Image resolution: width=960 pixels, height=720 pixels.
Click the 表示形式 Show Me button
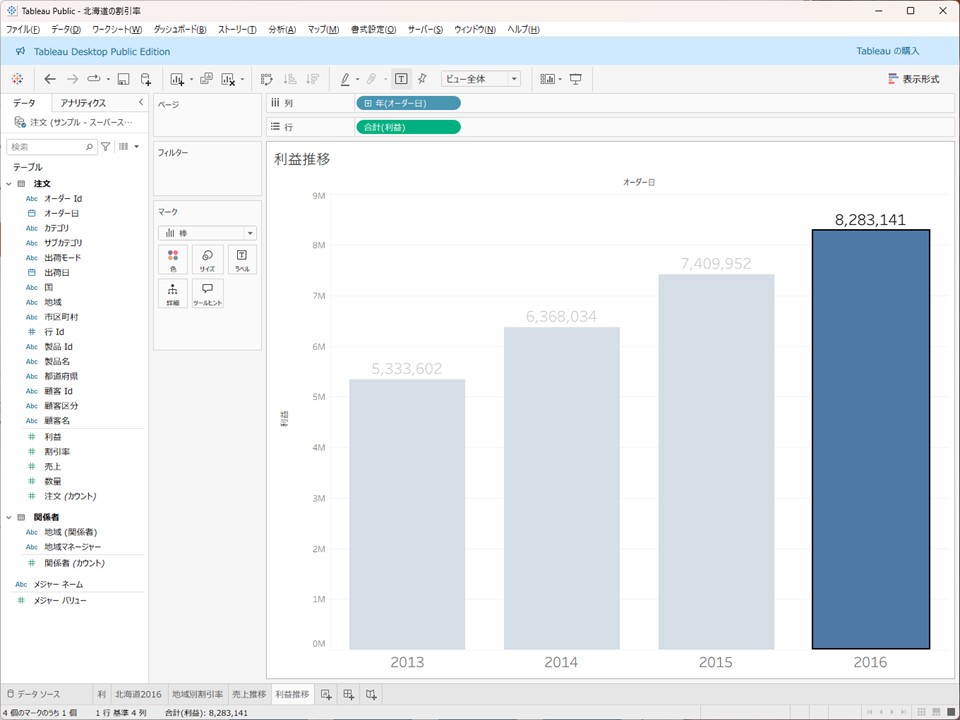tap(913, 79)
